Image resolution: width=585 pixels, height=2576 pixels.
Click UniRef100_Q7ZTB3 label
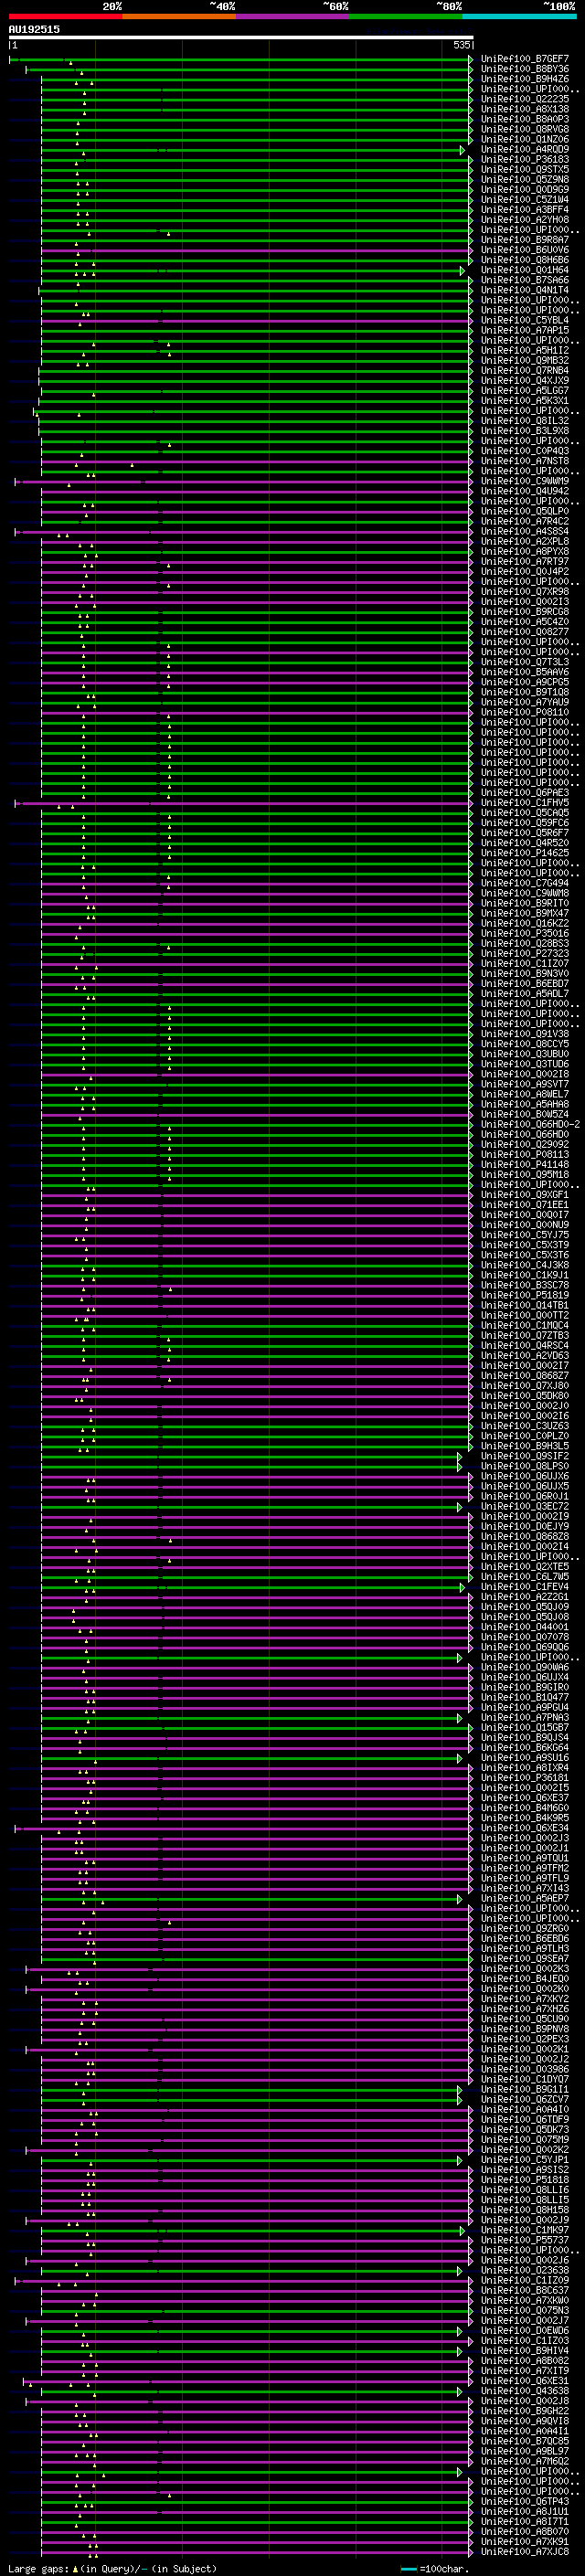pos(524,1336)
